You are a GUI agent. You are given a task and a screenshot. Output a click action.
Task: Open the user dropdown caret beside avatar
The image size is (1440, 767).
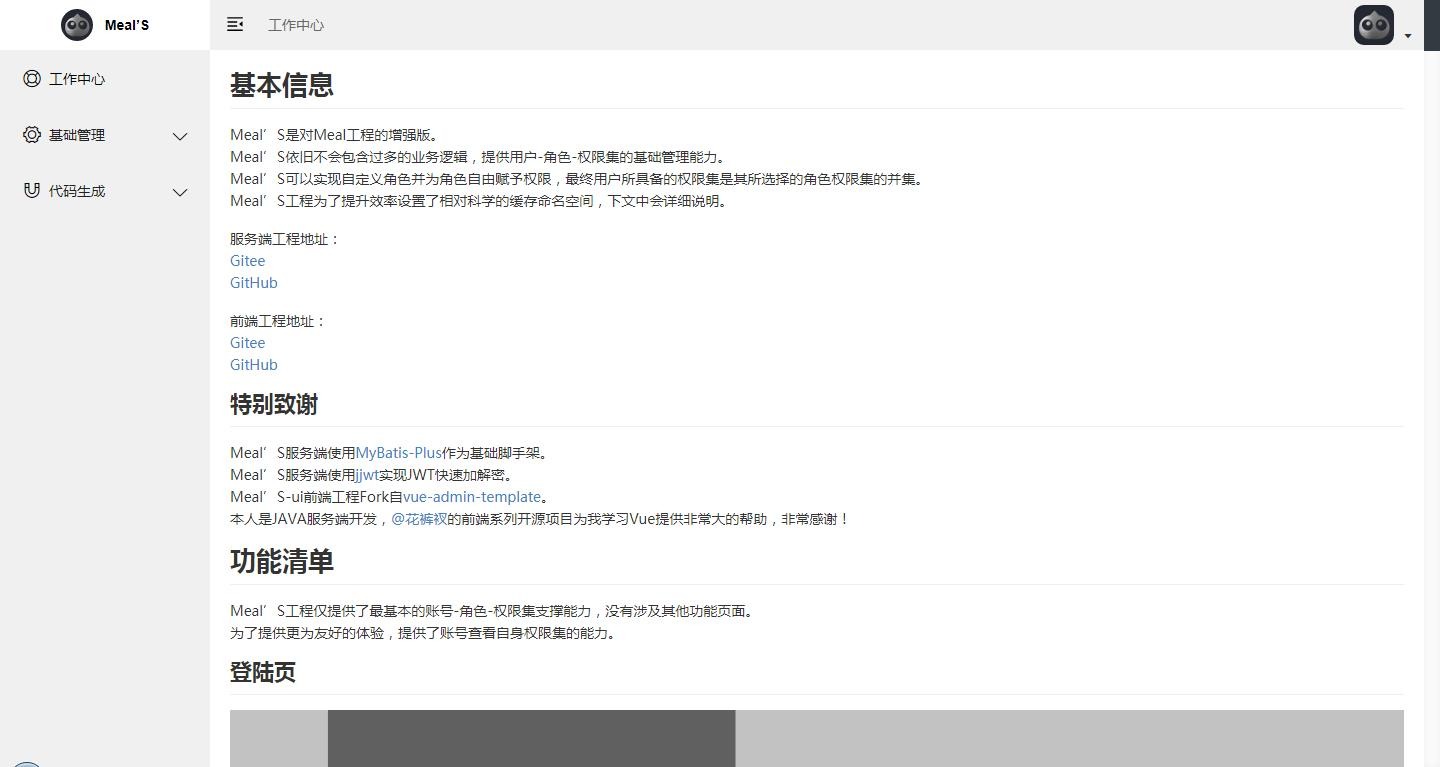click(x=1407, y=36)
